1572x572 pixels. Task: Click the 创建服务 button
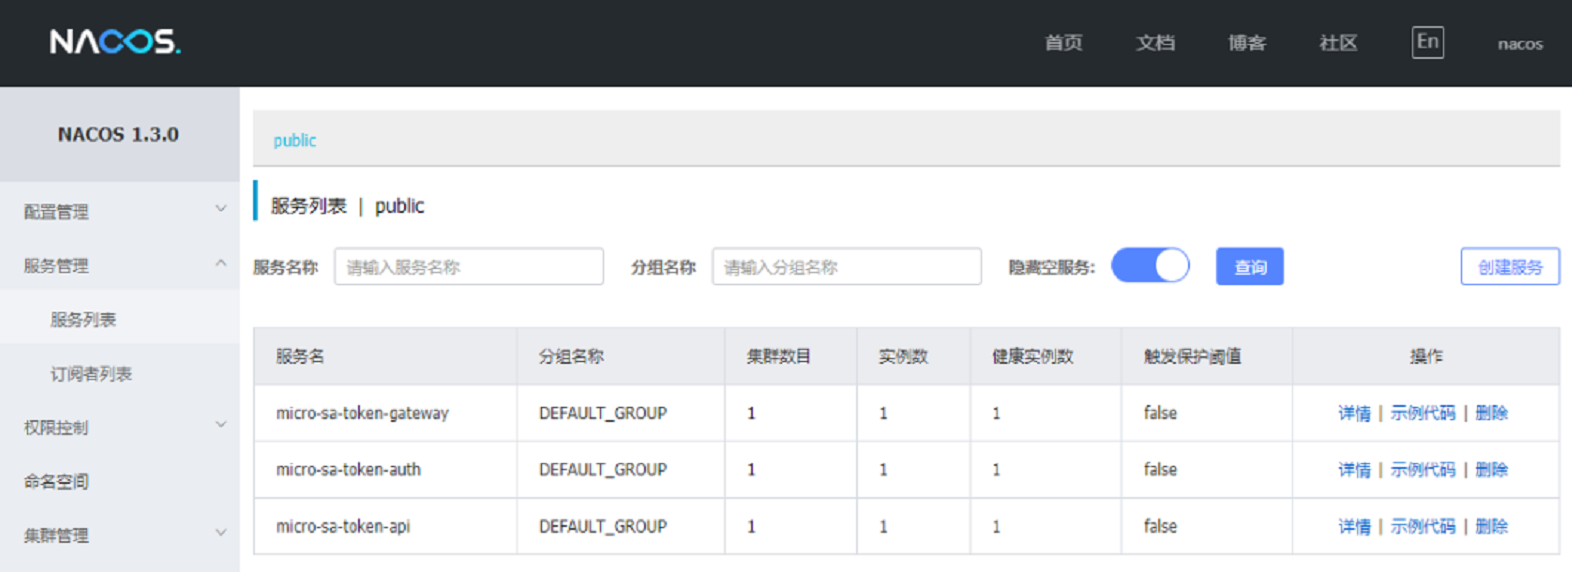pos(1509,267)
